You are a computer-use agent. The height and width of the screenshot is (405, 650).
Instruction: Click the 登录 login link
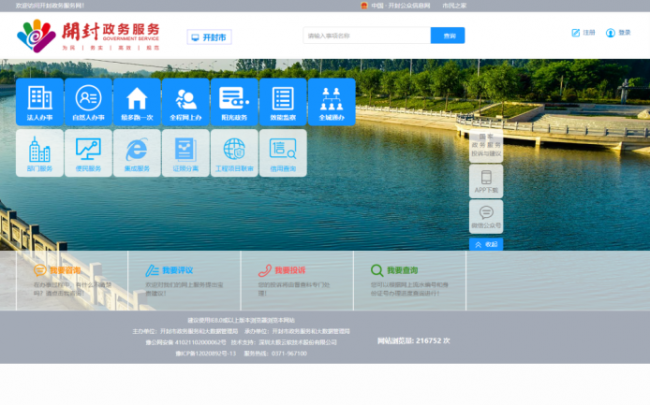(x=618, y=33)
